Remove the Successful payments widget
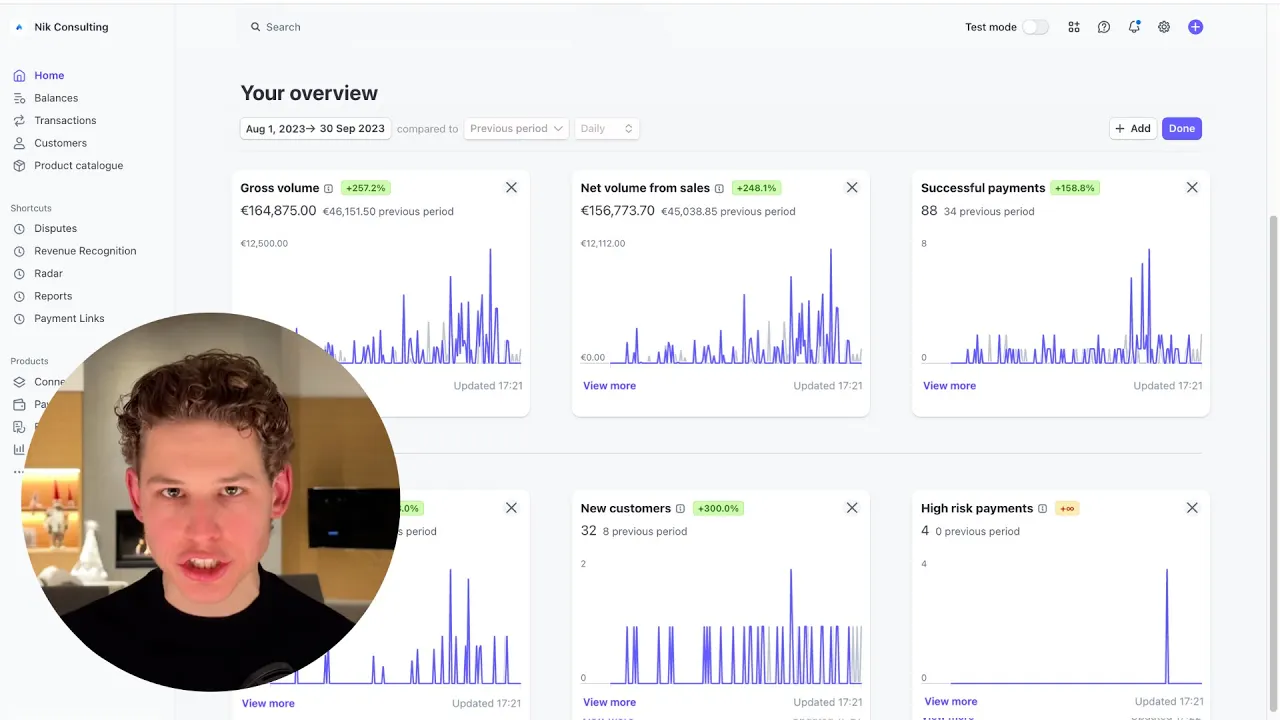 click(1192, 187)
